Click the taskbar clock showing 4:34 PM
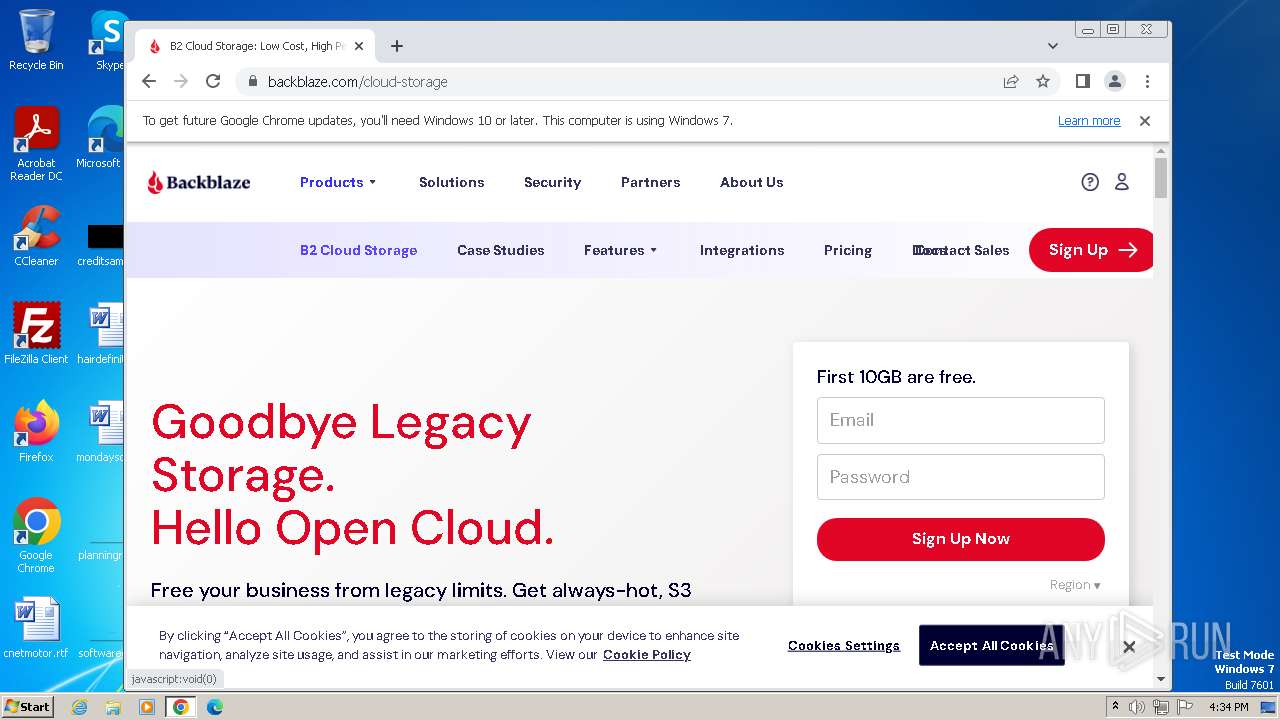The image size is (1280, 720). [x=1228, y=707]
